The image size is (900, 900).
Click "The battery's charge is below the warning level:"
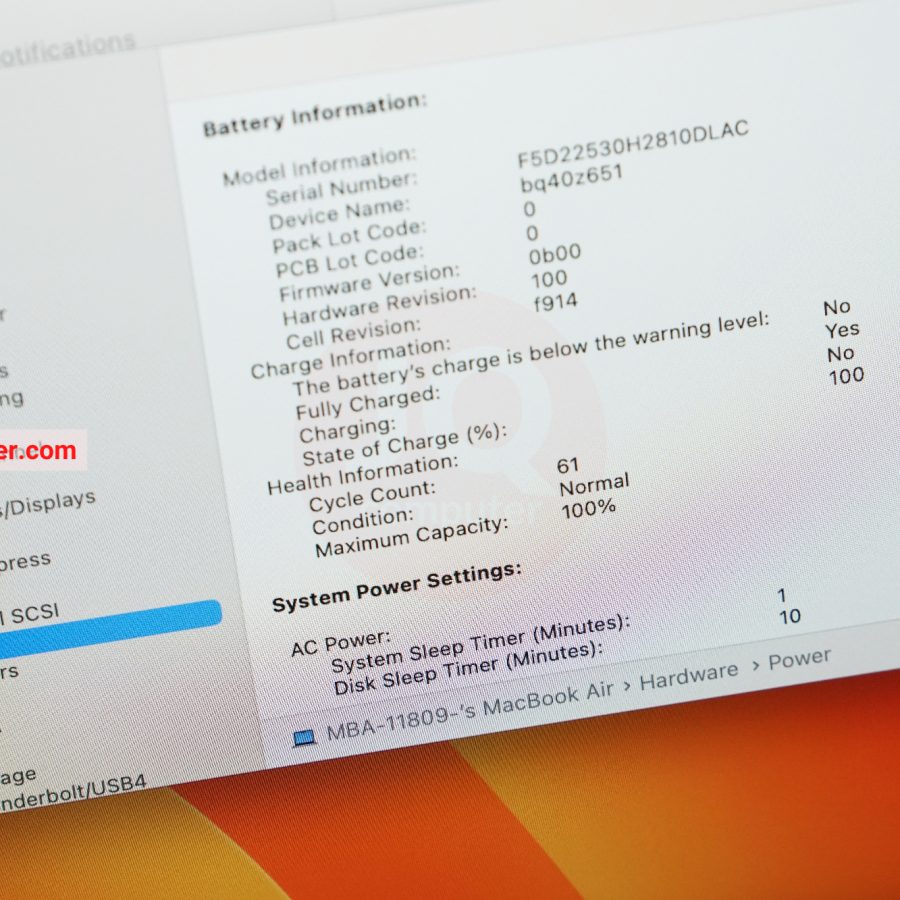tap(531, 354)
